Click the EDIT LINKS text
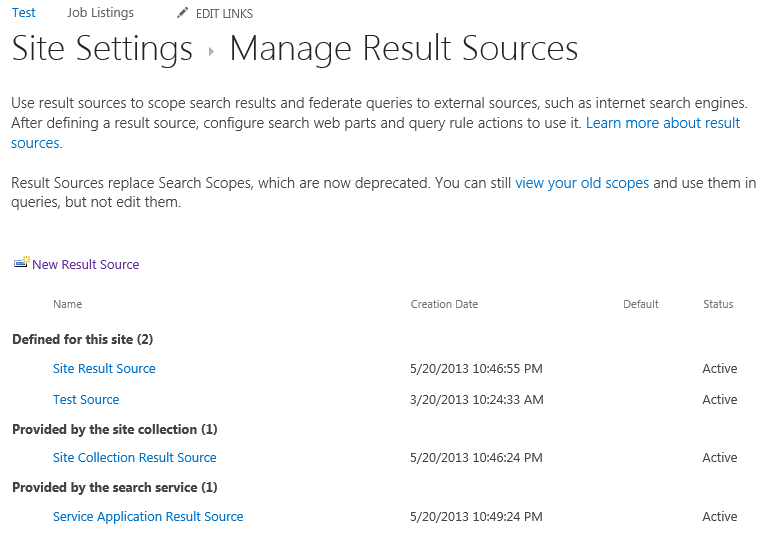This screenshot has height=537, width=770. (x=224, y=14)
